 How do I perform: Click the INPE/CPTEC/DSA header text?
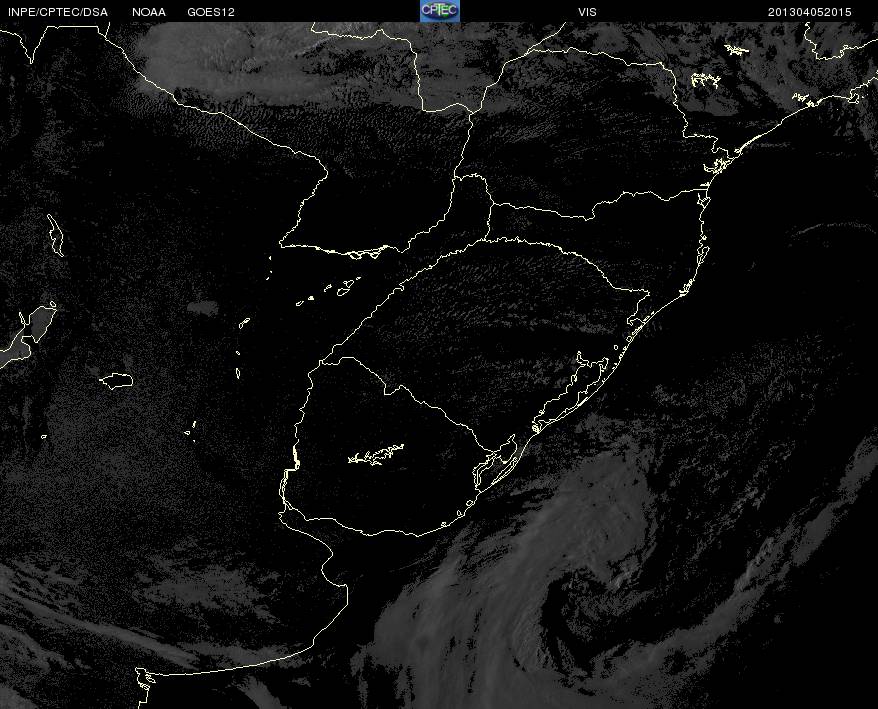click(x=58, y=12)
